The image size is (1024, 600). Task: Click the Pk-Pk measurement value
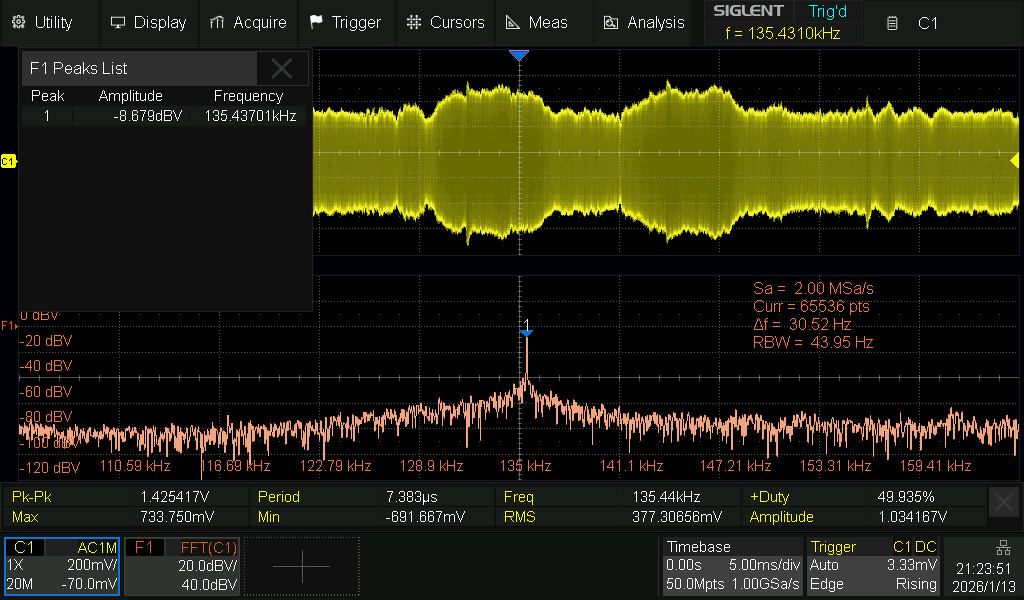[174, 497]
